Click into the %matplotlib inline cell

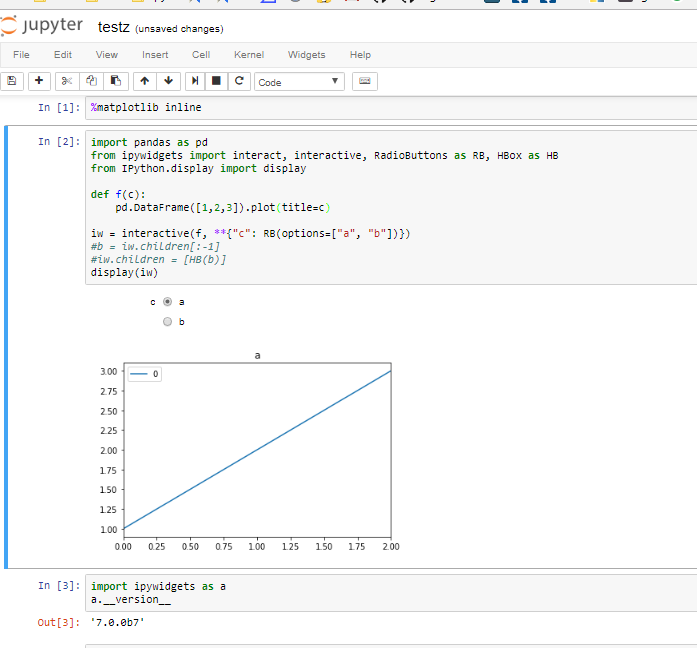click(x=391, y=108)
